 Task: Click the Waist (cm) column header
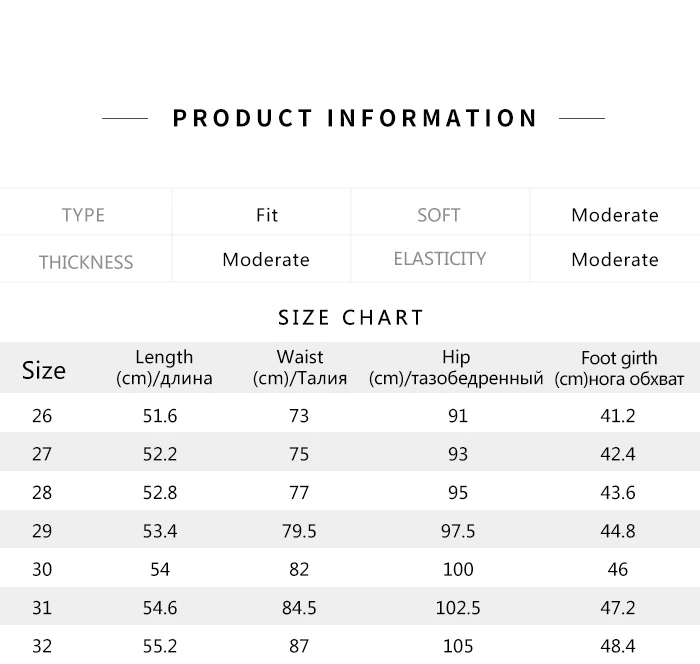click(x=300, y=367)
